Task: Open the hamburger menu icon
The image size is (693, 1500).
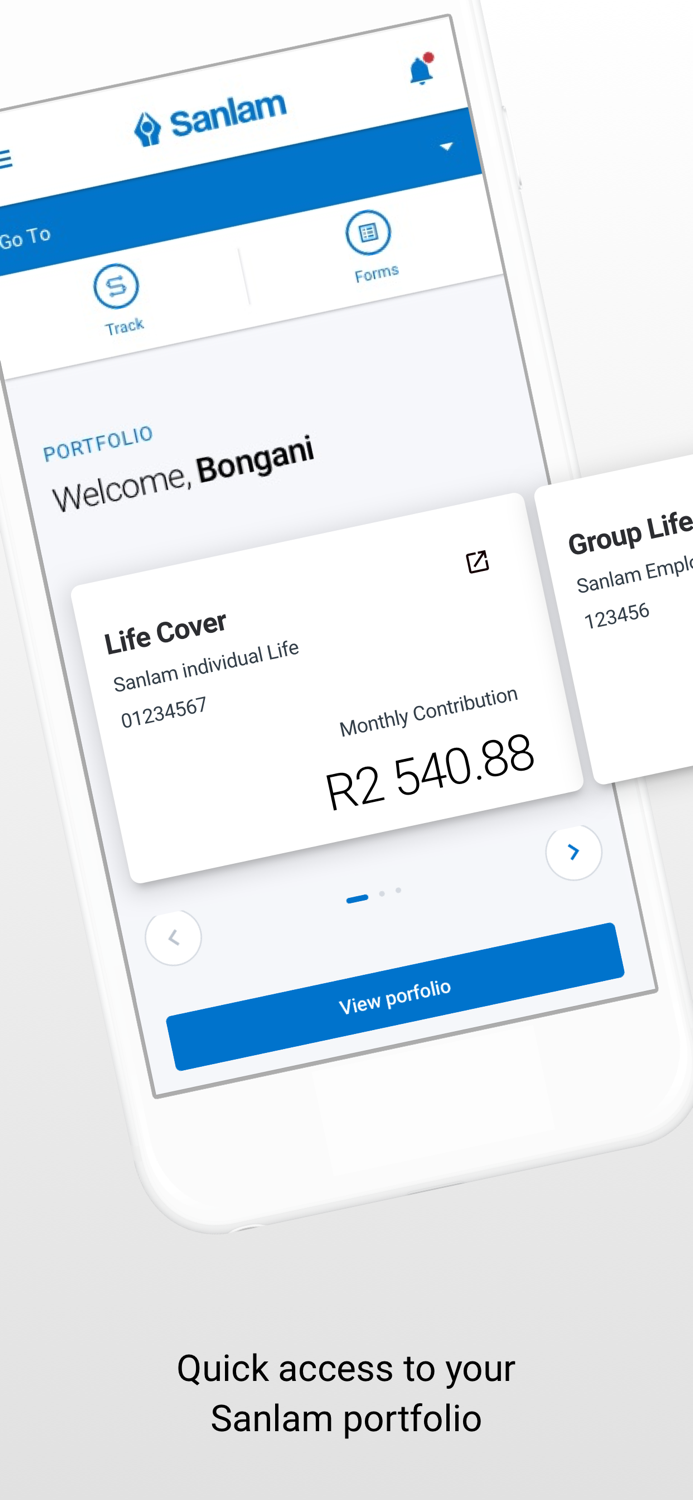Action: tap(6, 158)
